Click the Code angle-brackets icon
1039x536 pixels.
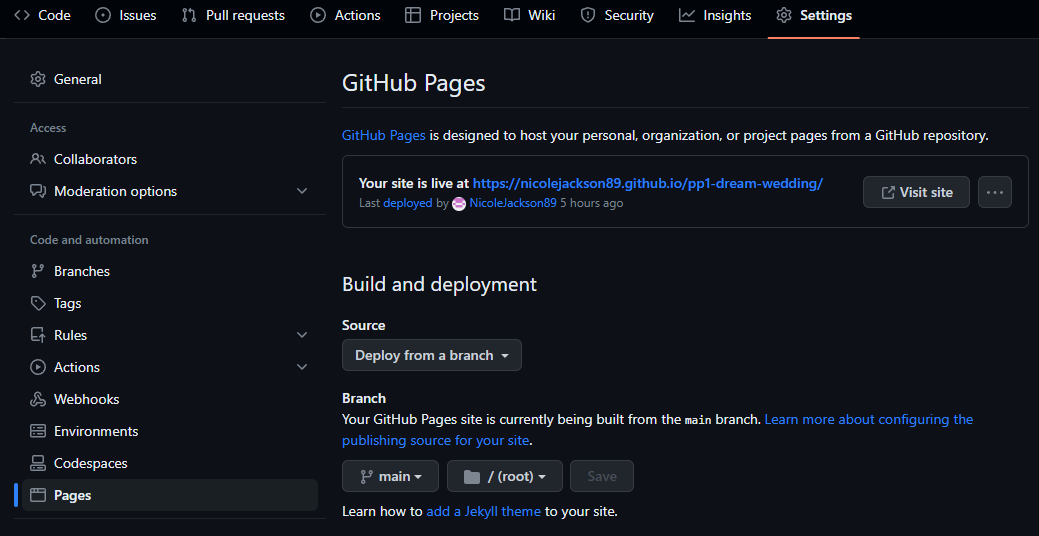tap(22, 15)
